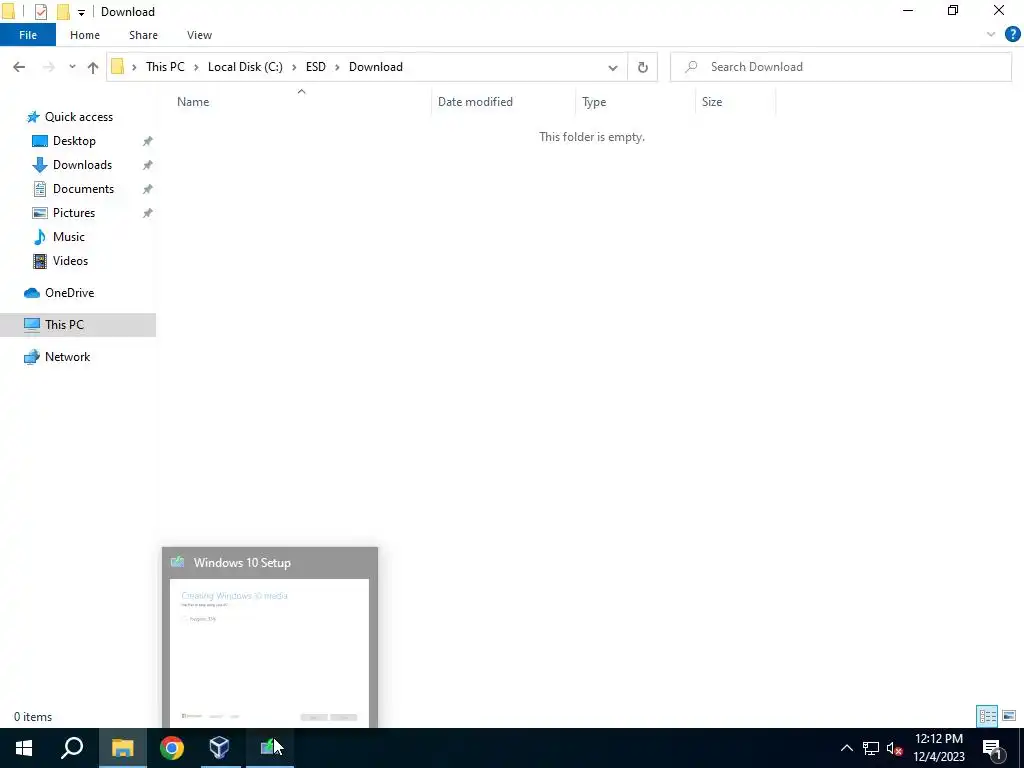The image size is (1024, 768).
Task: Click the Forward navigation arrow
Action: (x=48, y=67)
